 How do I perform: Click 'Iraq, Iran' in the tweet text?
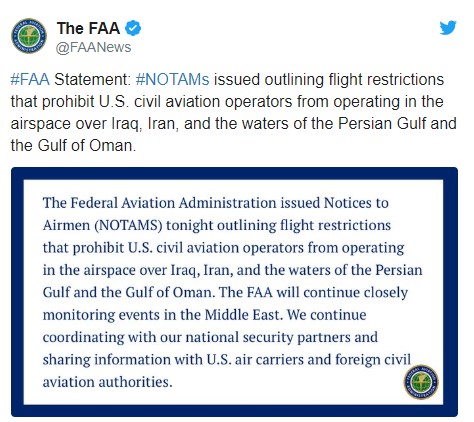144,124
